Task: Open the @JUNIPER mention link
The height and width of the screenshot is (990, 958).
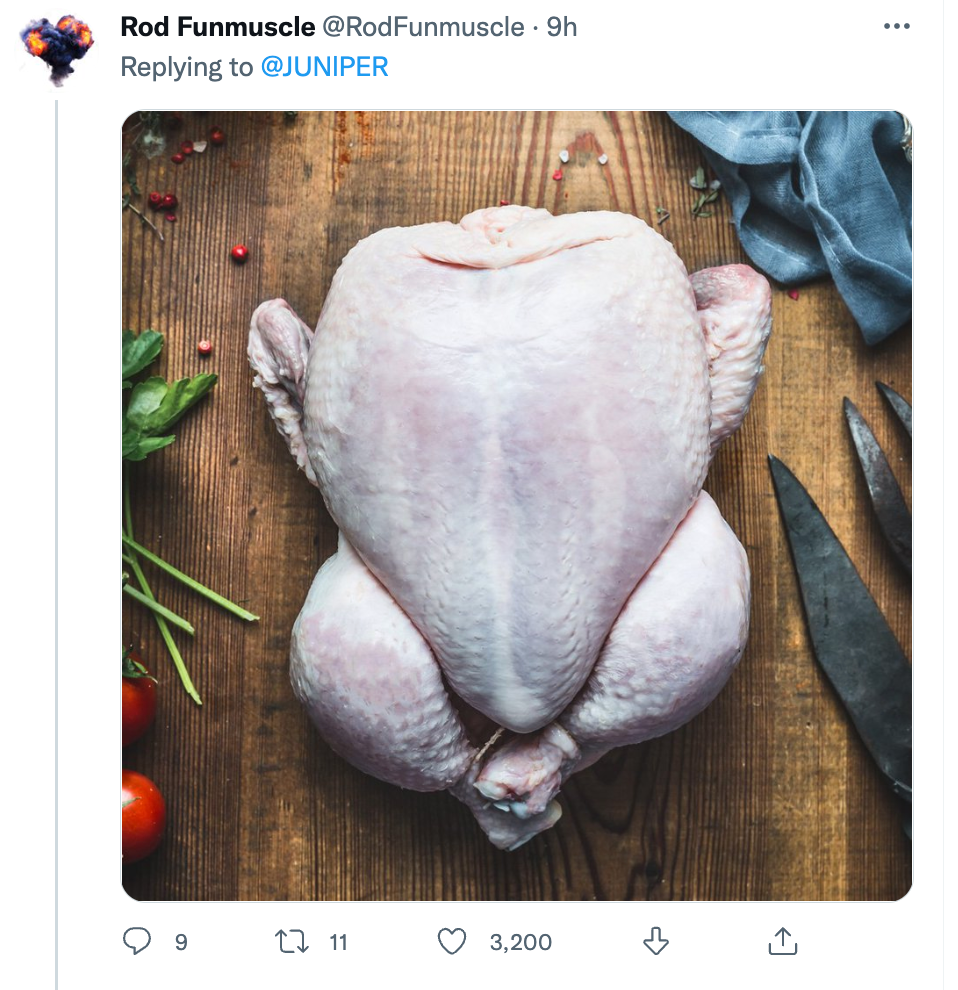Action: (x=324, y=67)
